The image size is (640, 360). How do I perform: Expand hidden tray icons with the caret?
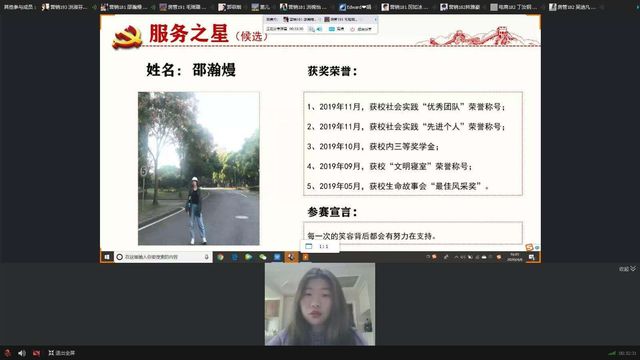point(456,257)
